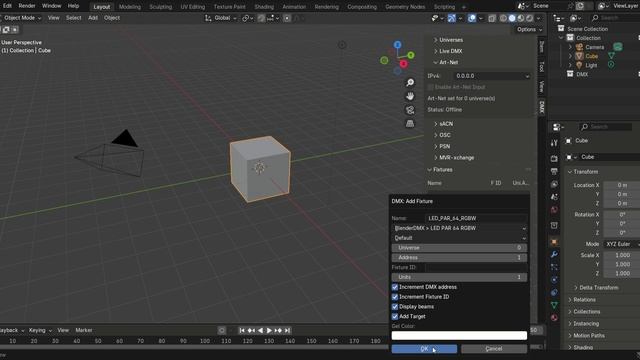Open the Default mode dropdown
This screenshot has height=360, width=640.
click(x=459, y=238)
